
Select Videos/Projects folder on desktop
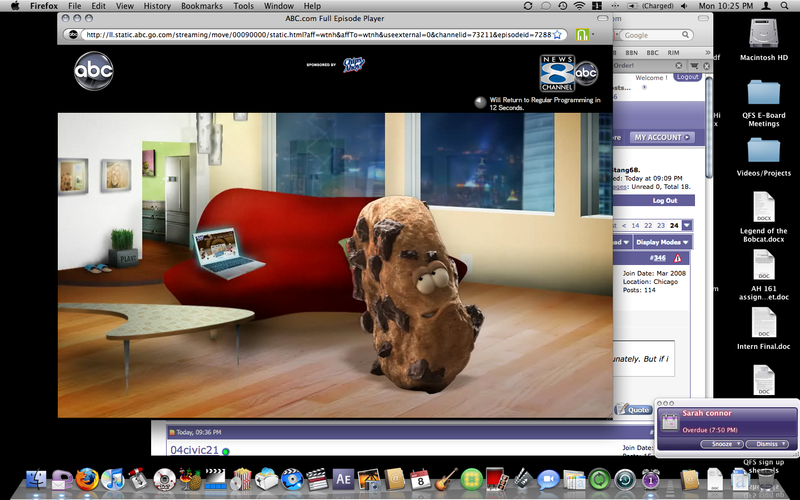coord(764,150)
